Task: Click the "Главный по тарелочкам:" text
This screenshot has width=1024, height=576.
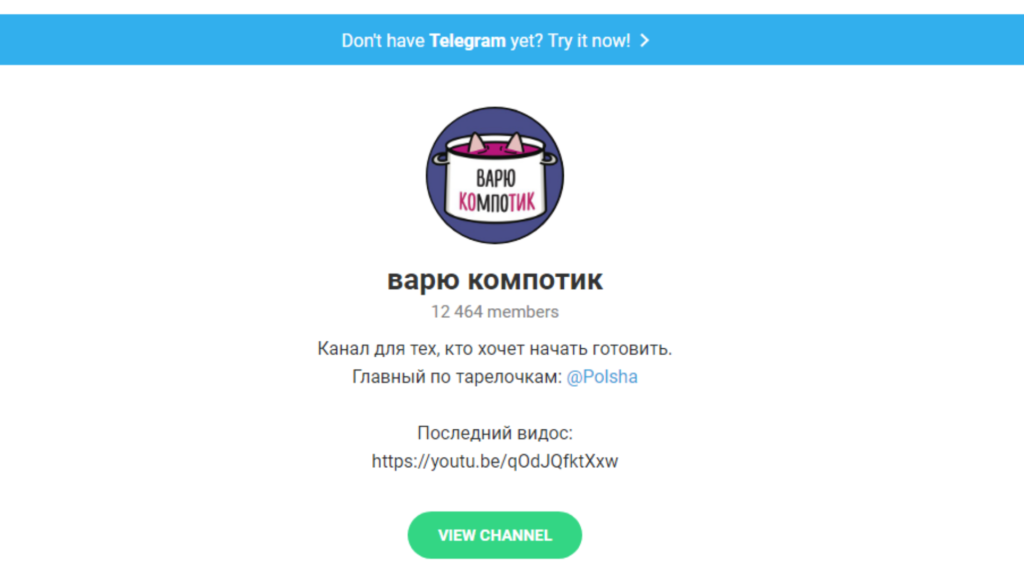Action: [x=457, y=377]
